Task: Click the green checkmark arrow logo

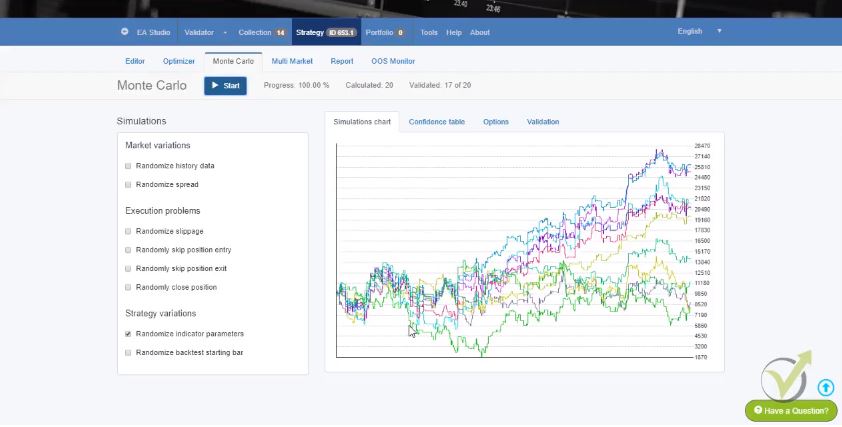Action: click(x=785, y=377)
